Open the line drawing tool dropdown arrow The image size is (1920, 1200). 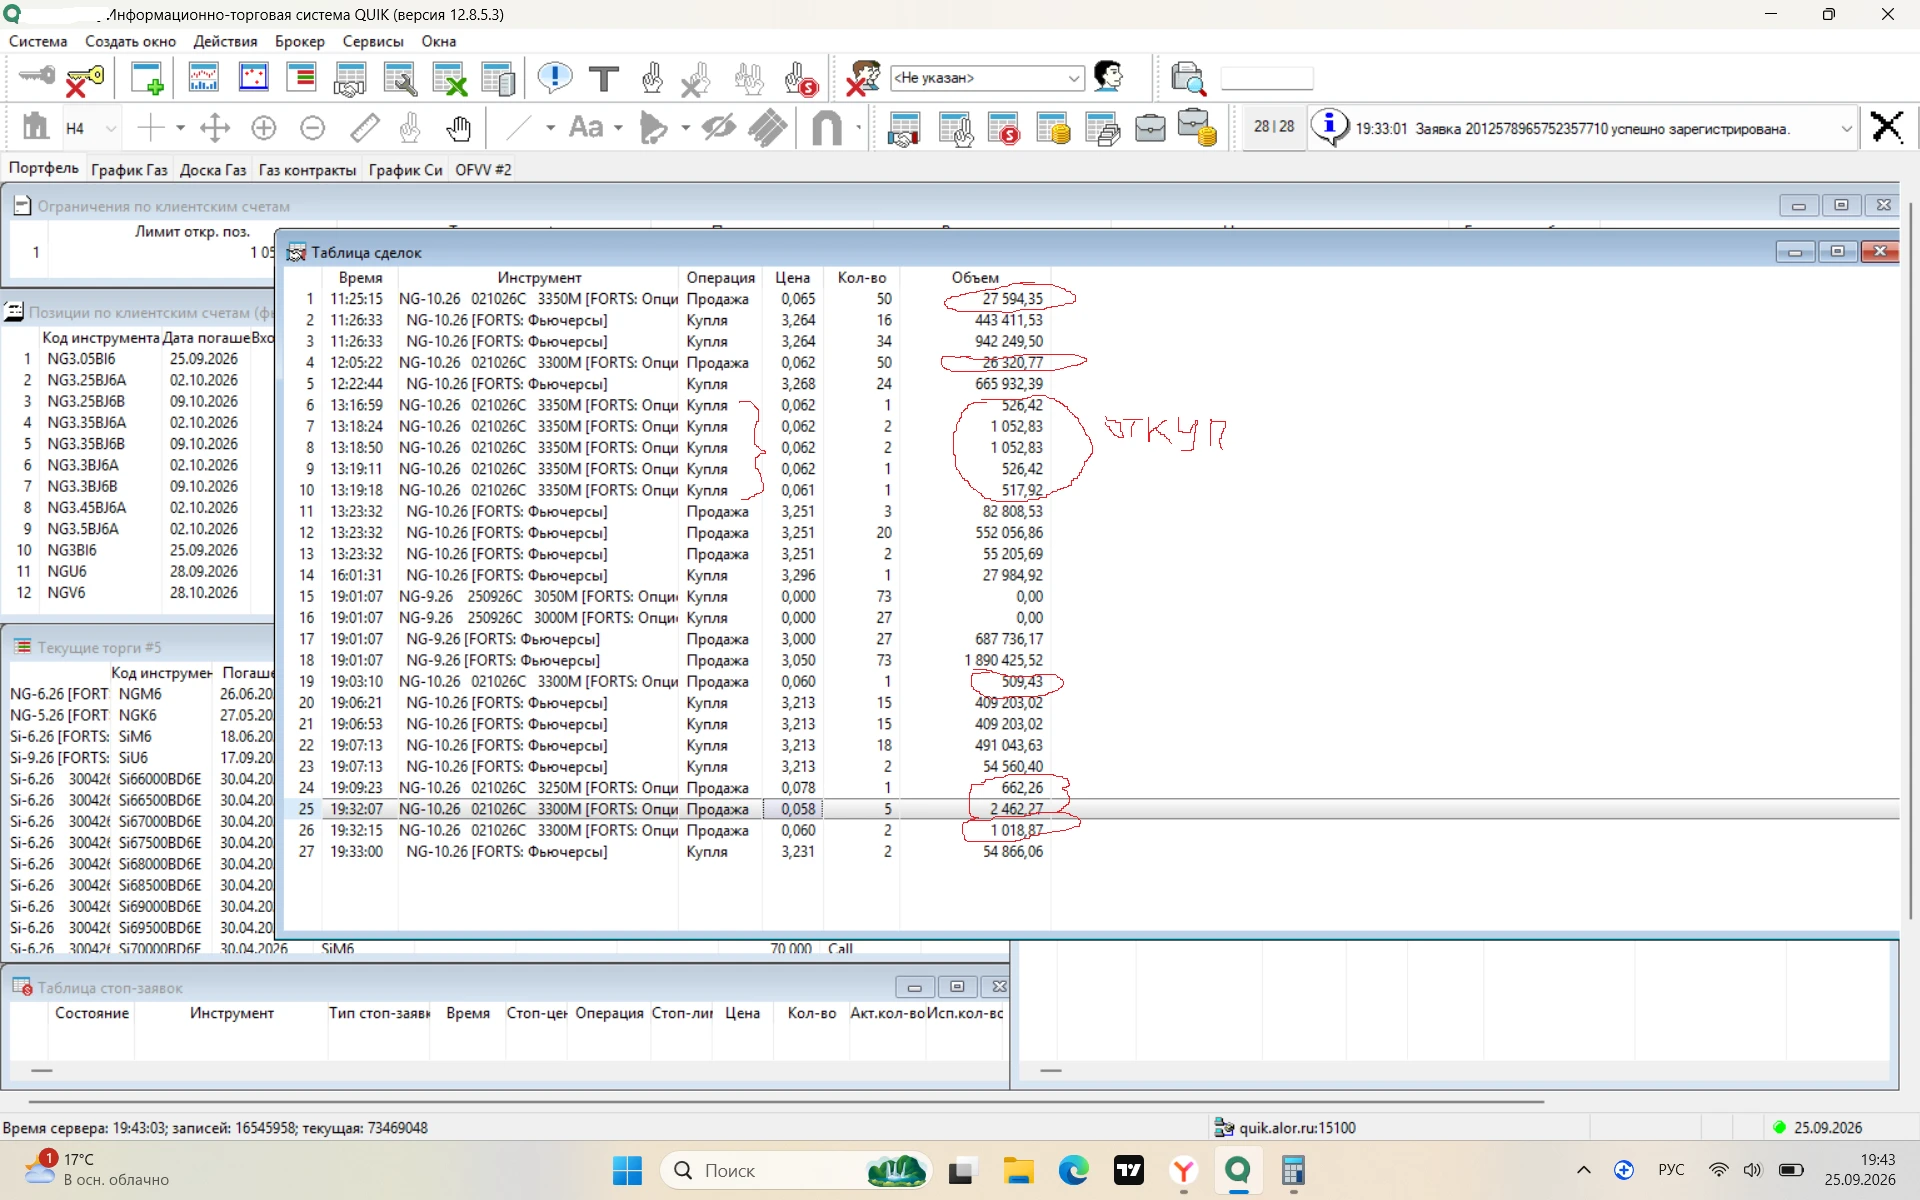(550, 128)
